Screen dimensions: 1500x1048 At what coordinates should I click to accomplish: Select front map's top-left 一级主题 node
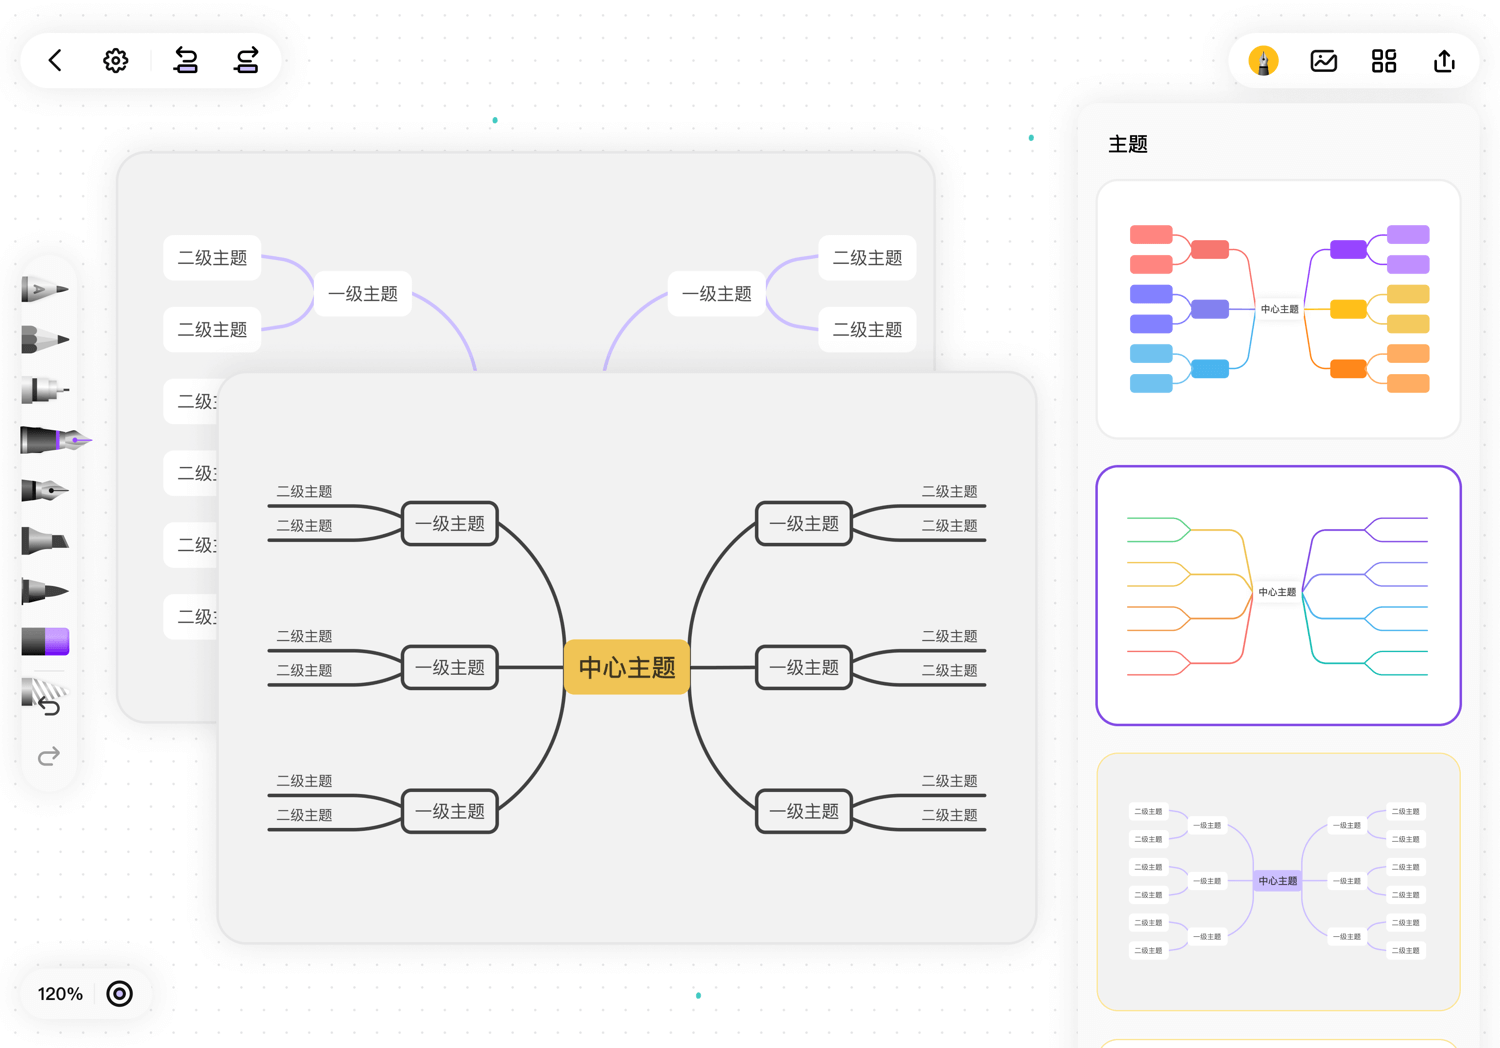(x=450, y=524)
